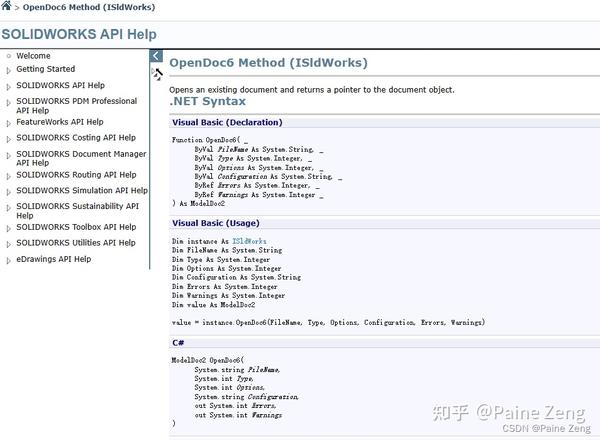This screenshot has height=440, width=600.
Task: Expand the SOLIDWORKS Costing API Help arrow
Action: (x=8, y=139)
